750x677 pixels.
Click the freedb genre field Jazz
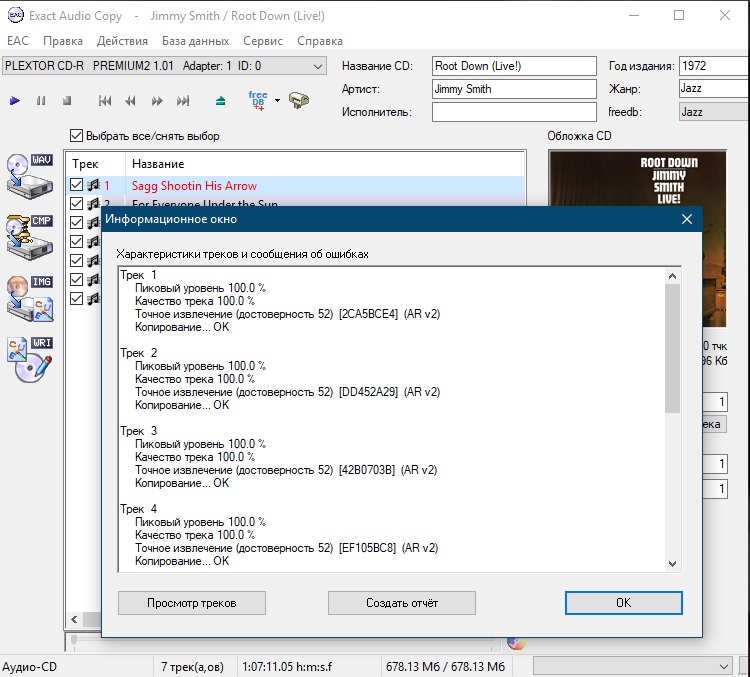point(714,112)
